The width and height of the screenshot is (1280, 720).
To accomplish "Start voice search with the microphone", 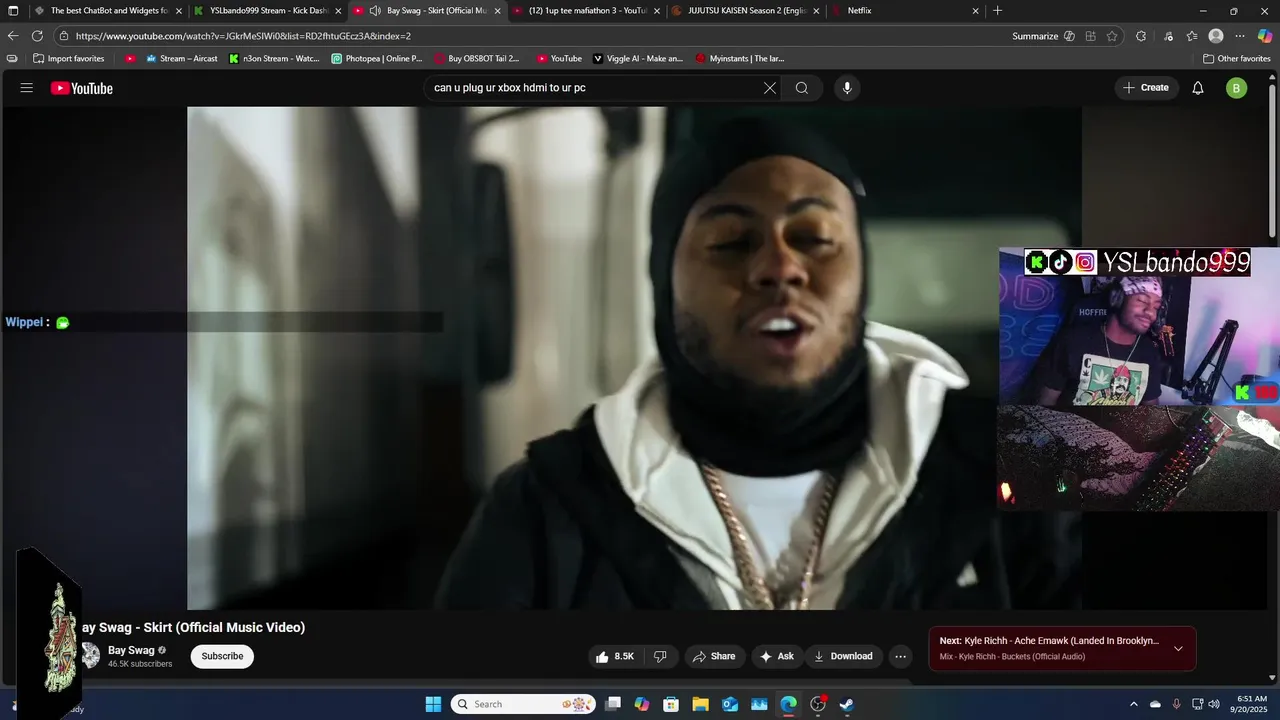I will coord(847,88).
